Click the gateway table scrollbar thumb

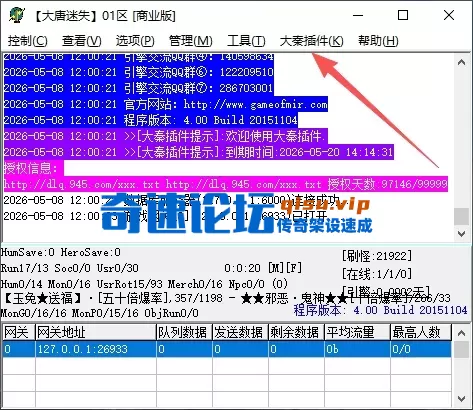pos(462,349)
